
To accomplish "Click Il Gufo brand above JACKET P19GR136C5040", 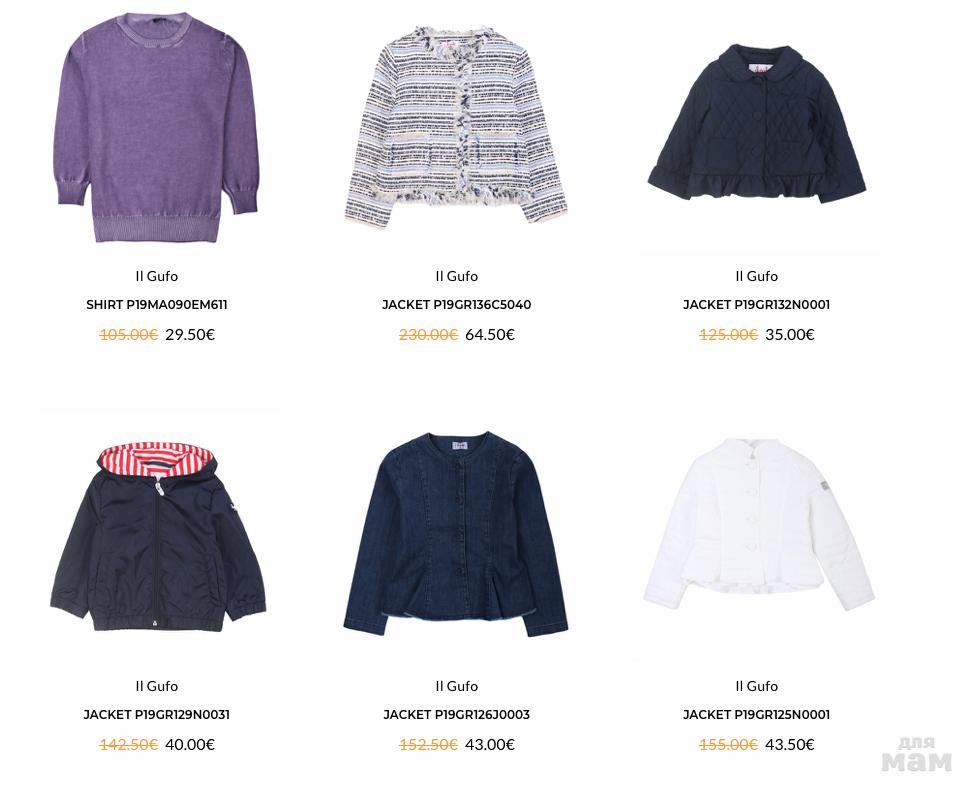I will pos(456,276).
